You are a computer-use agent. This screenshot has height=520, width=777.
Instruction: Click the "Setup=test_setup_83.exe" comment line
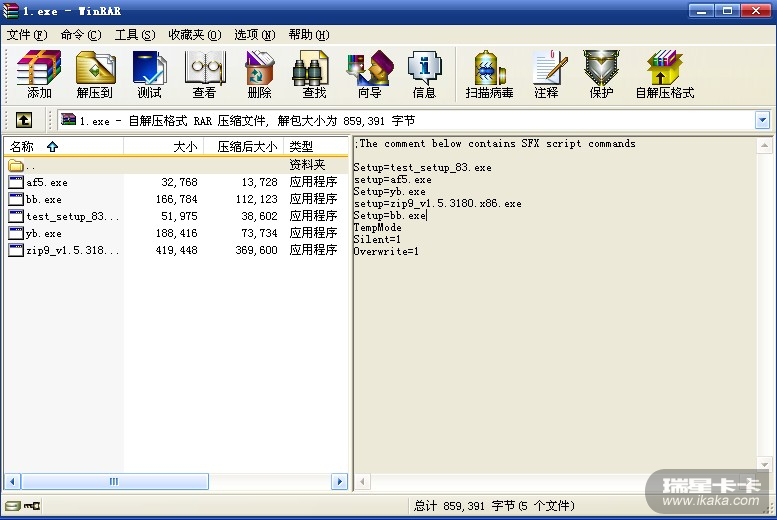[422, 168]
